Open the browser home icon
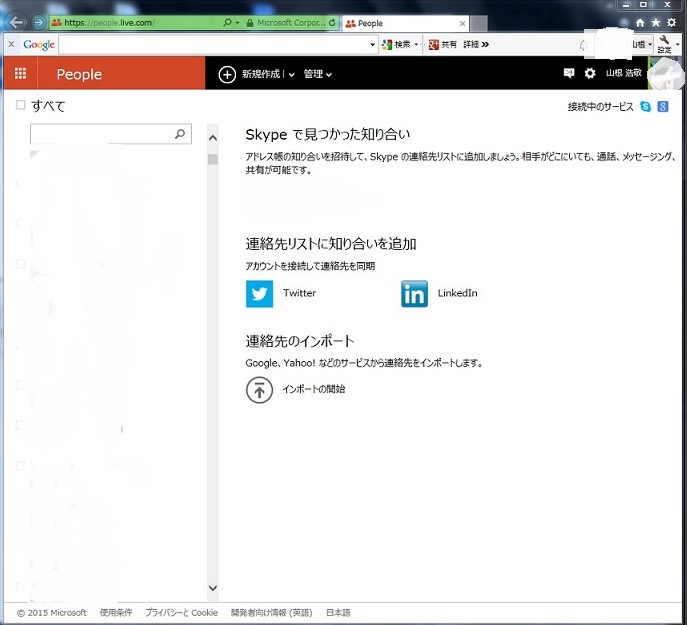This screenshot has width=687, height=625. click(640, 22)
